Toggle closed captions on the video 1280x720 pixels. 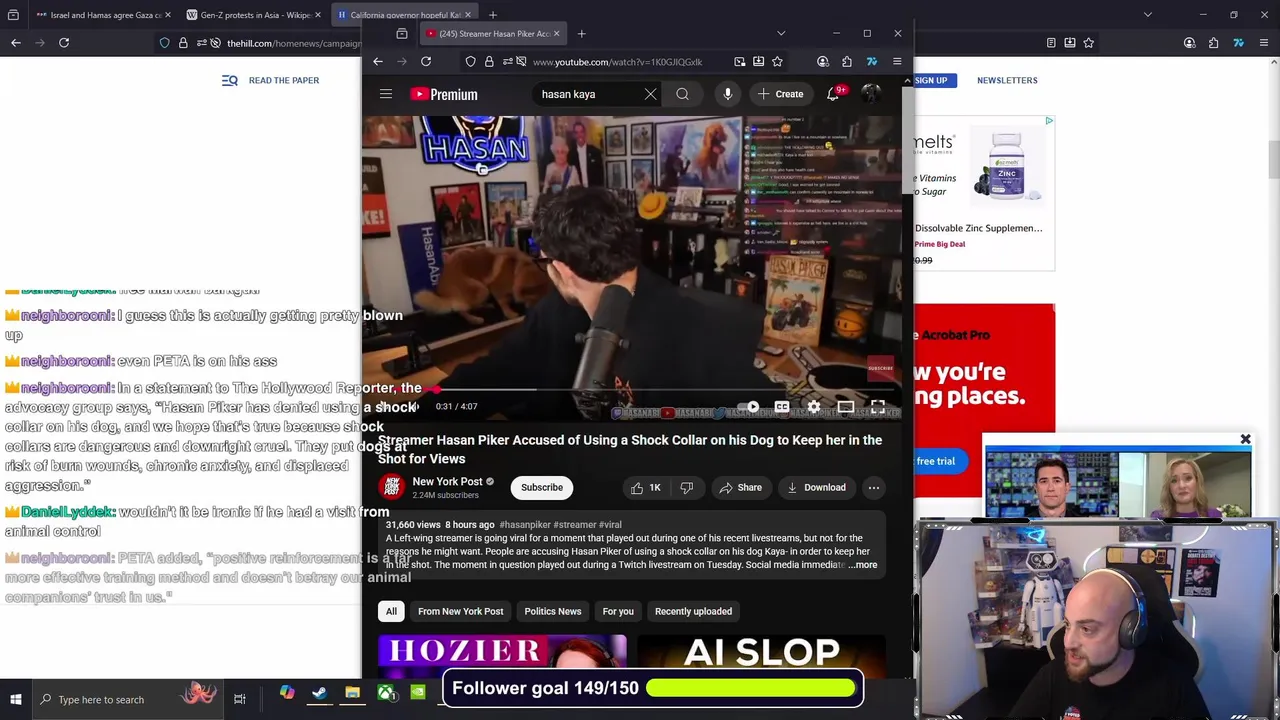click(782, 407)
